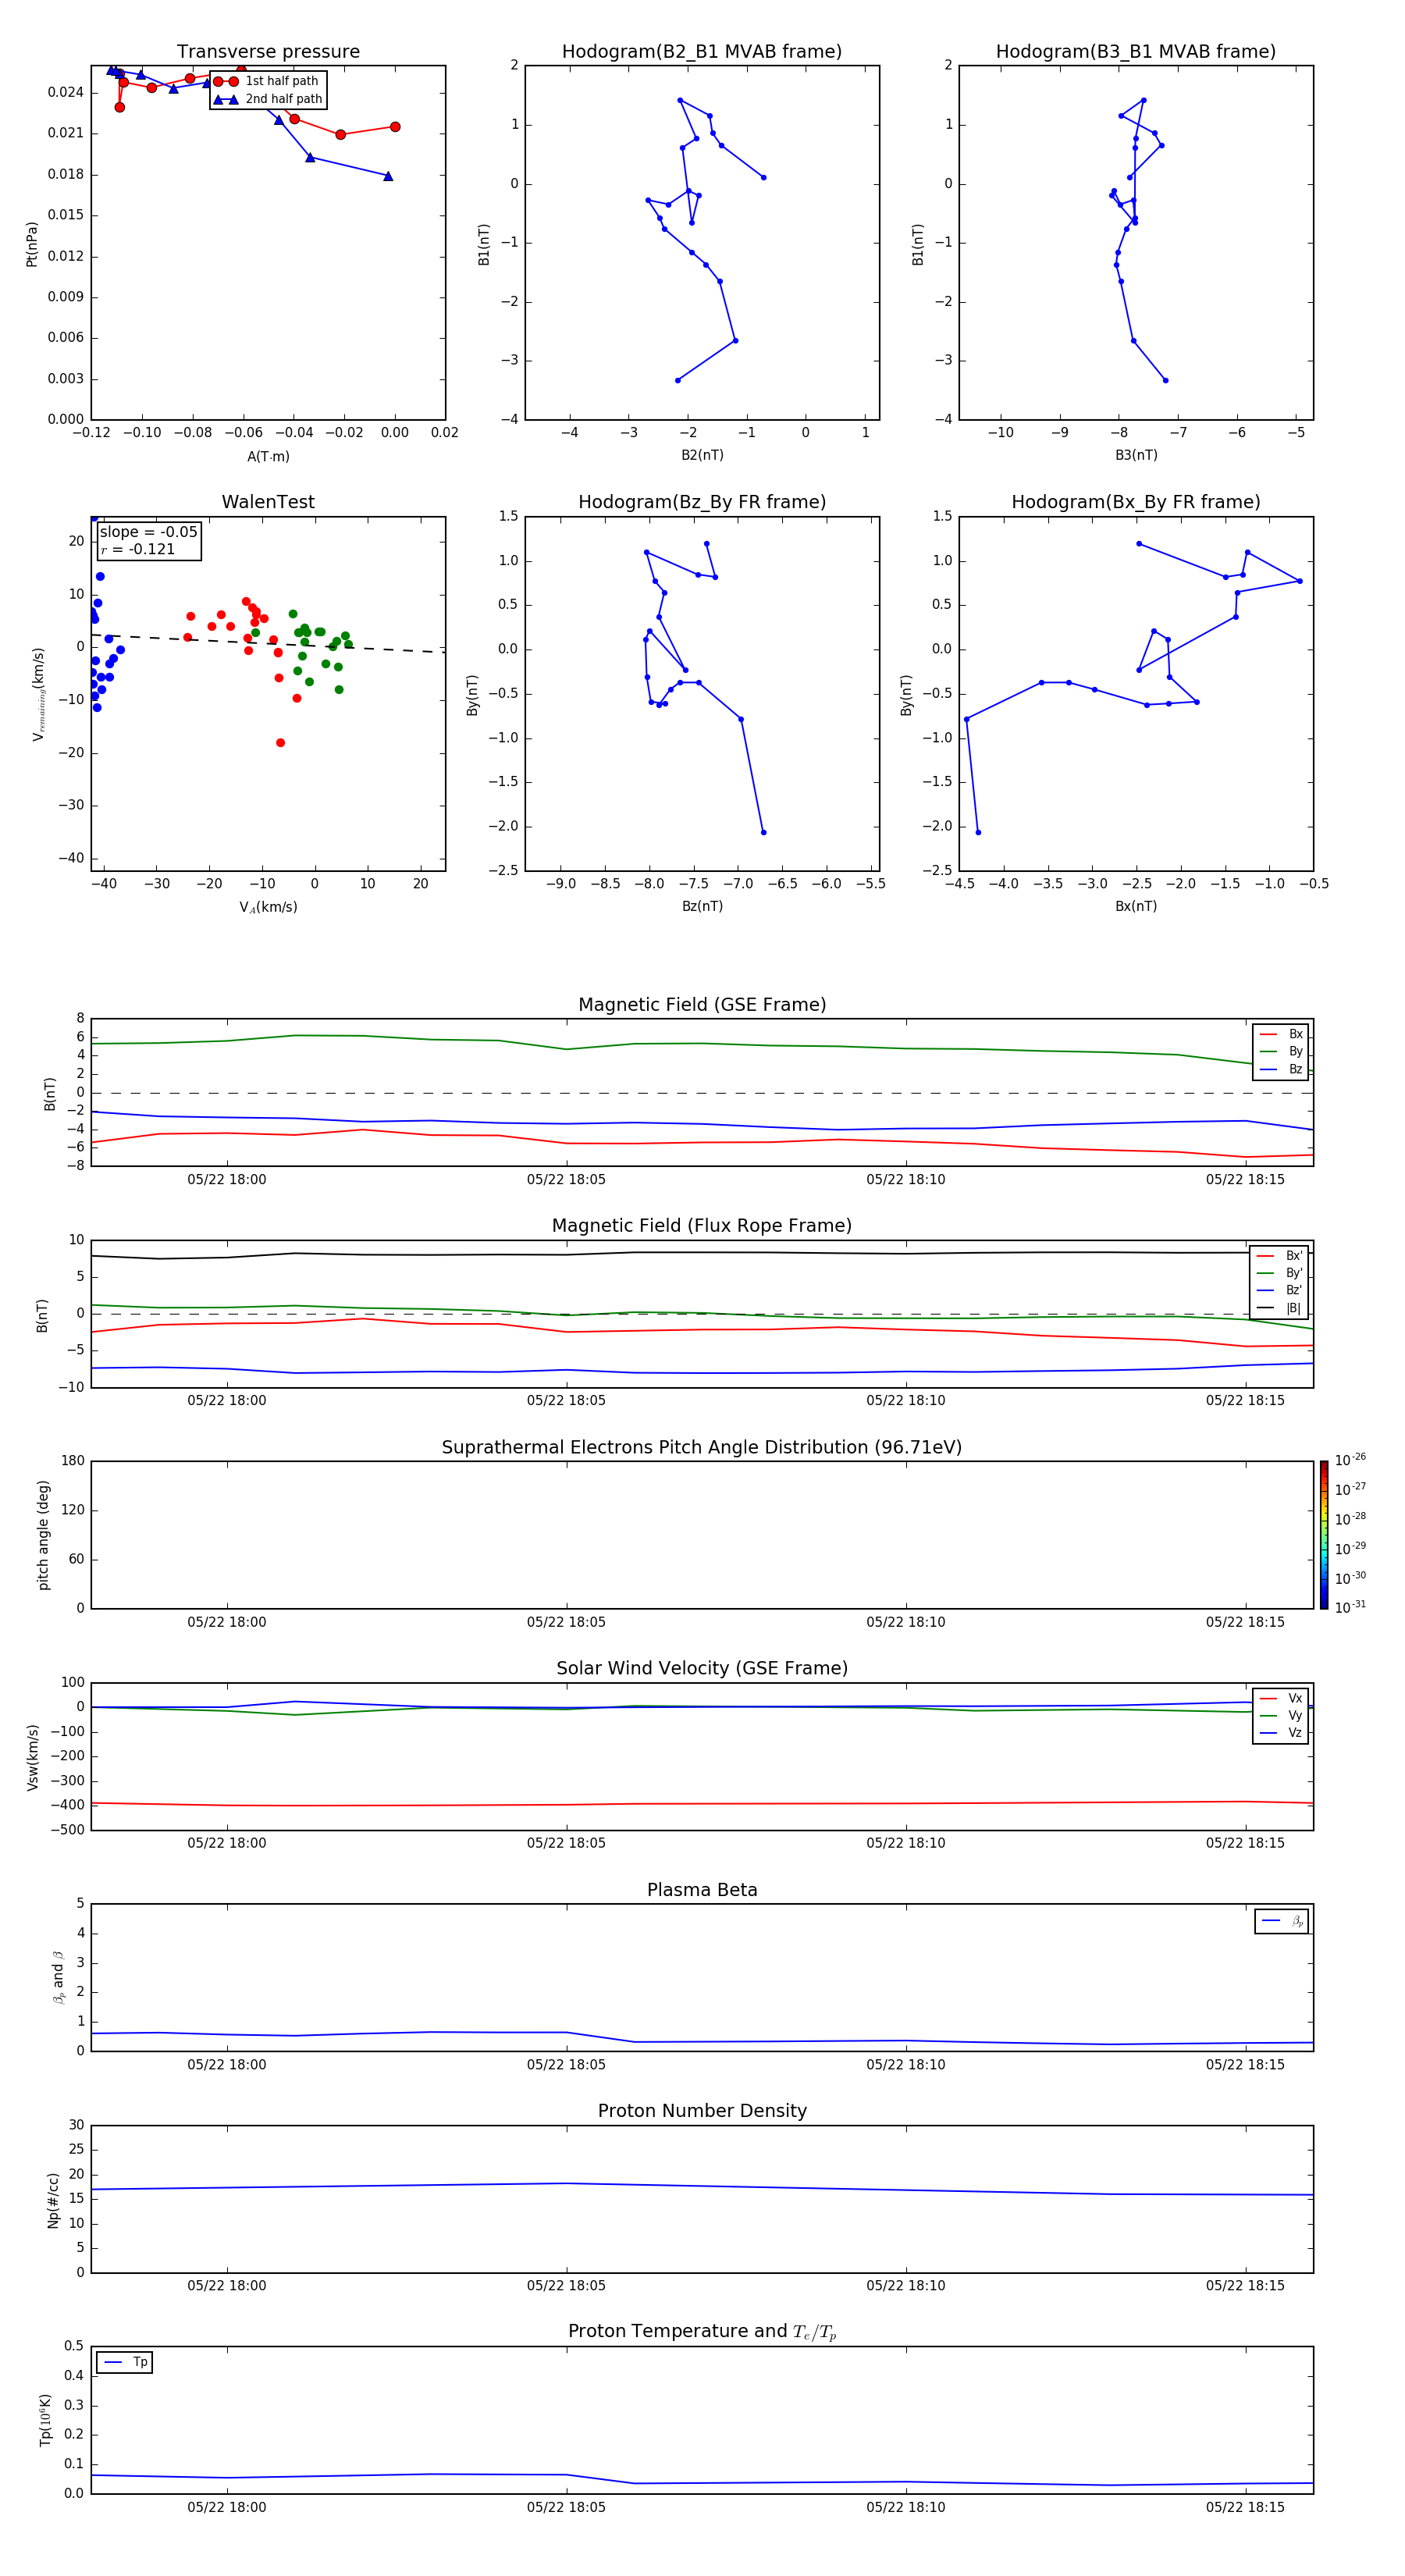Click '05/22 18:05' tick under GSE field plot

pyautogui.click(x=566, y=1179)
